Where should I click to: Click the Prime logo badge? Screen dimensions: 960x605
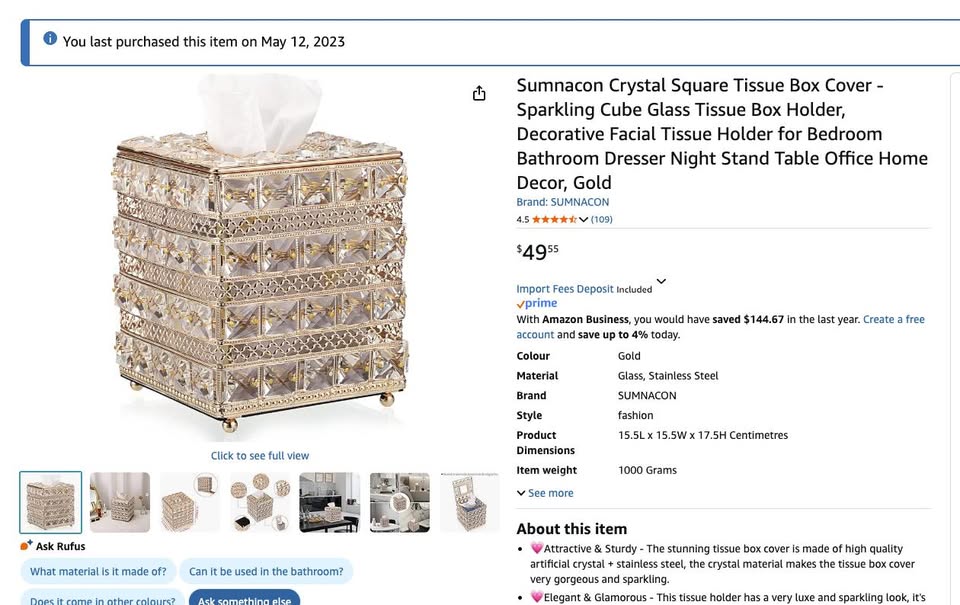point(537,304)
